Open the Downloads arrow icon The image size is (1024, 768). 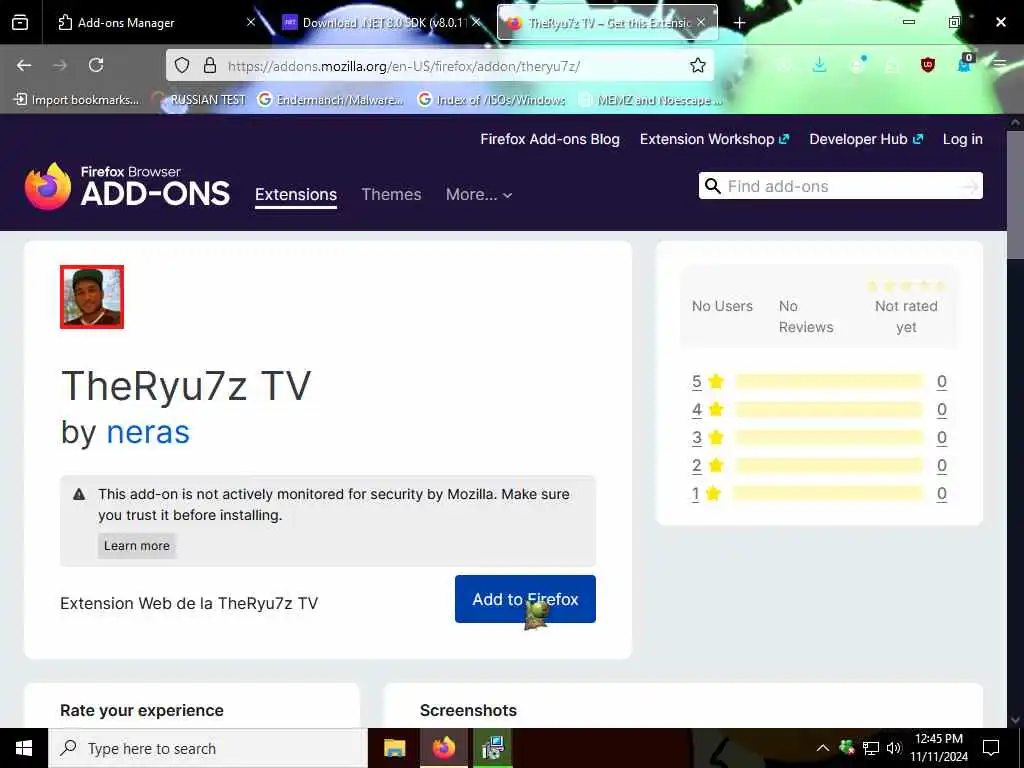tap(819, 65)
